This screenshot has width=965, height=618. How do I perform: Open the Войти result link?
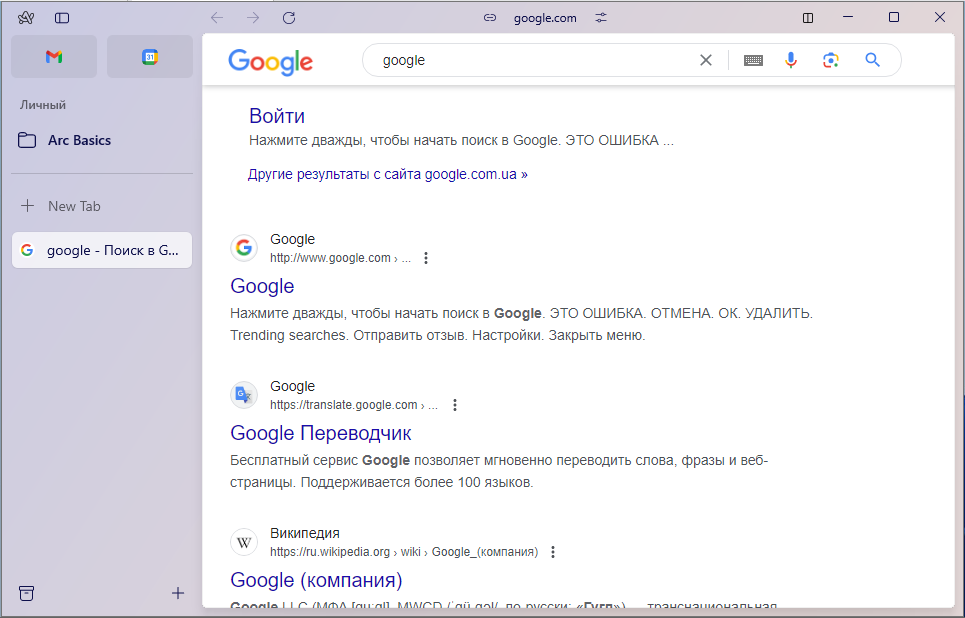coord(277,116)
